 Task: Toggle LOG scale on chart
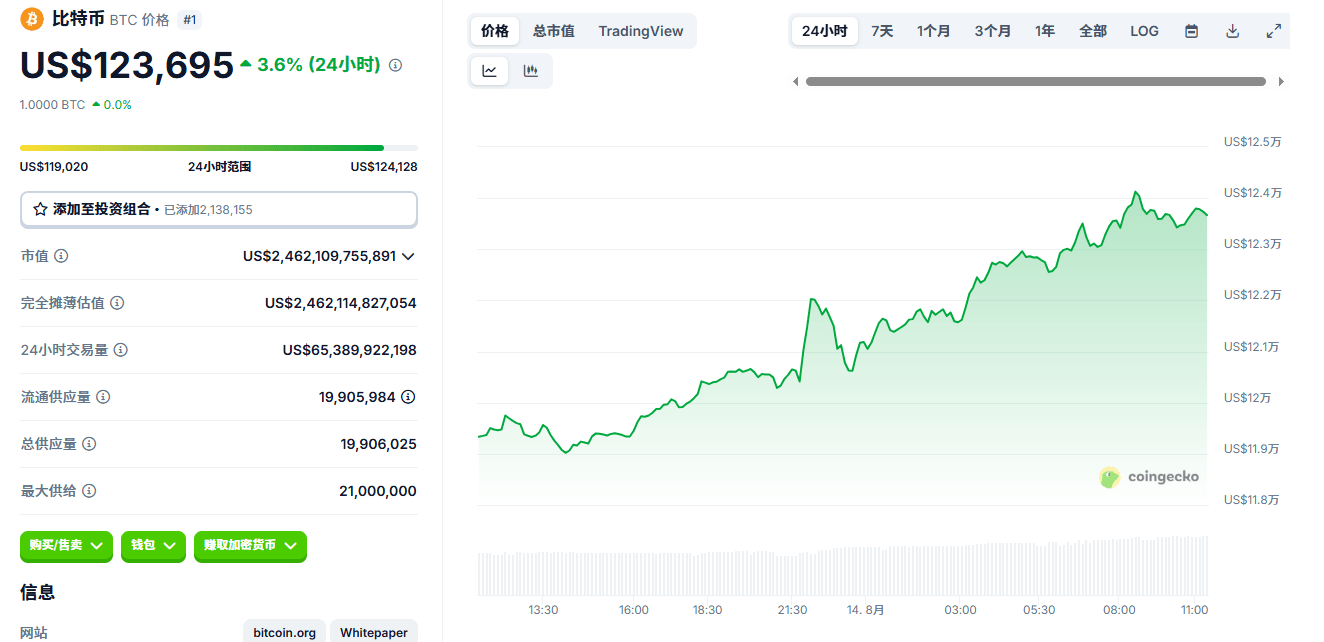(1144, 31)
